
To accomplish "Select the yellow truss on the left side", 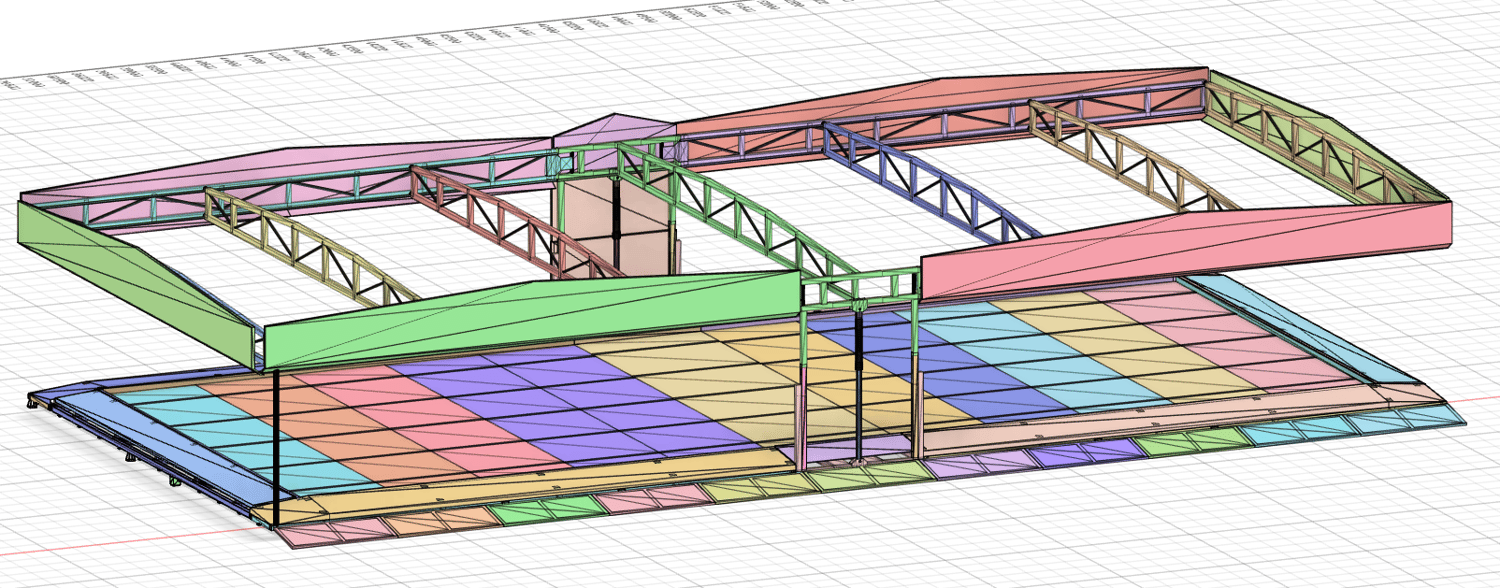I will (x=310, y=245).
